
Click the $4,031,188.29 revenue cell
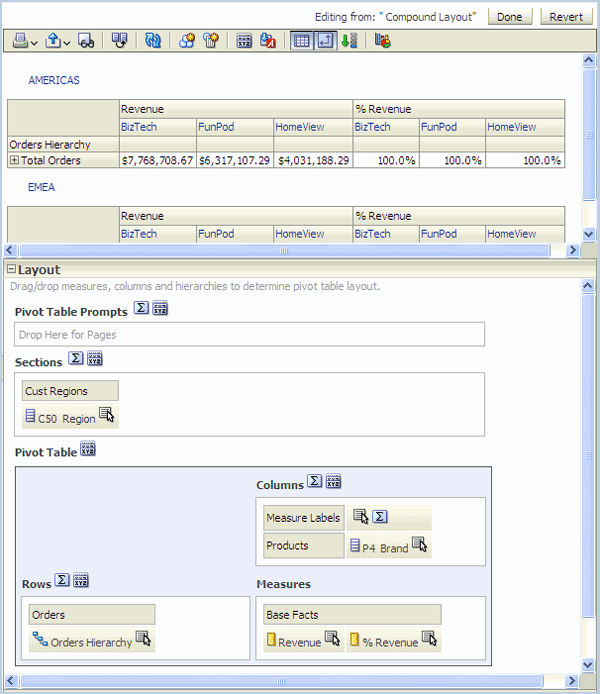[313, 160]
